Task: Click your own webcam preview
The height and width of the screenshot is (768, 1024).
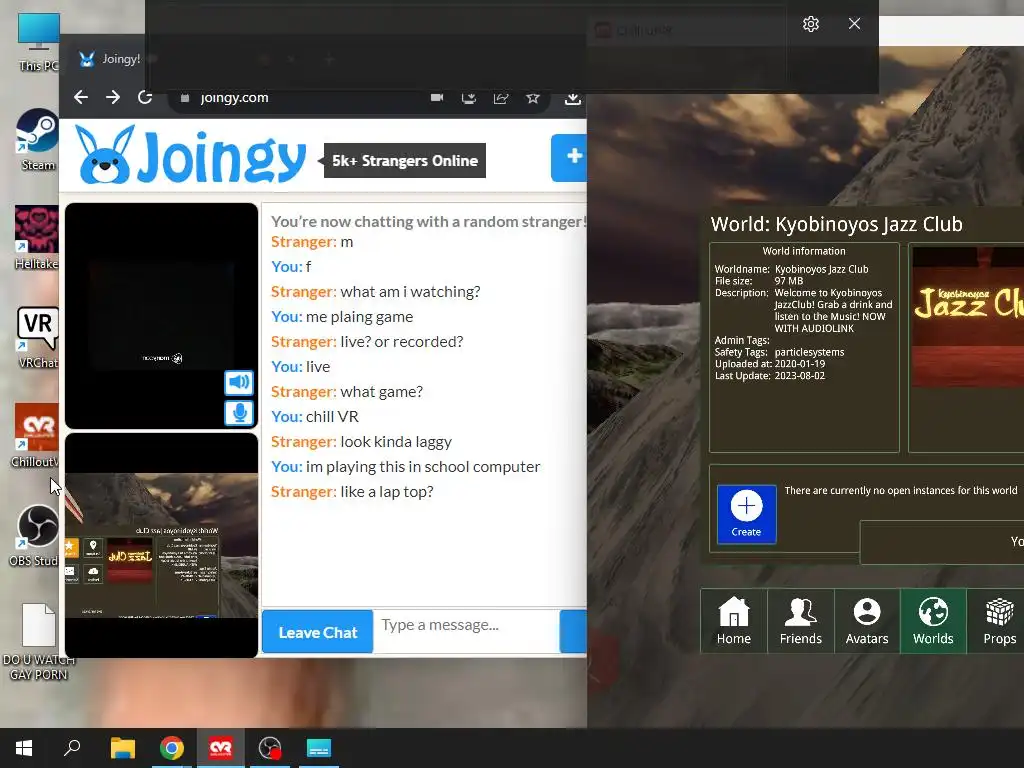Action: click(x=161, y=545)
